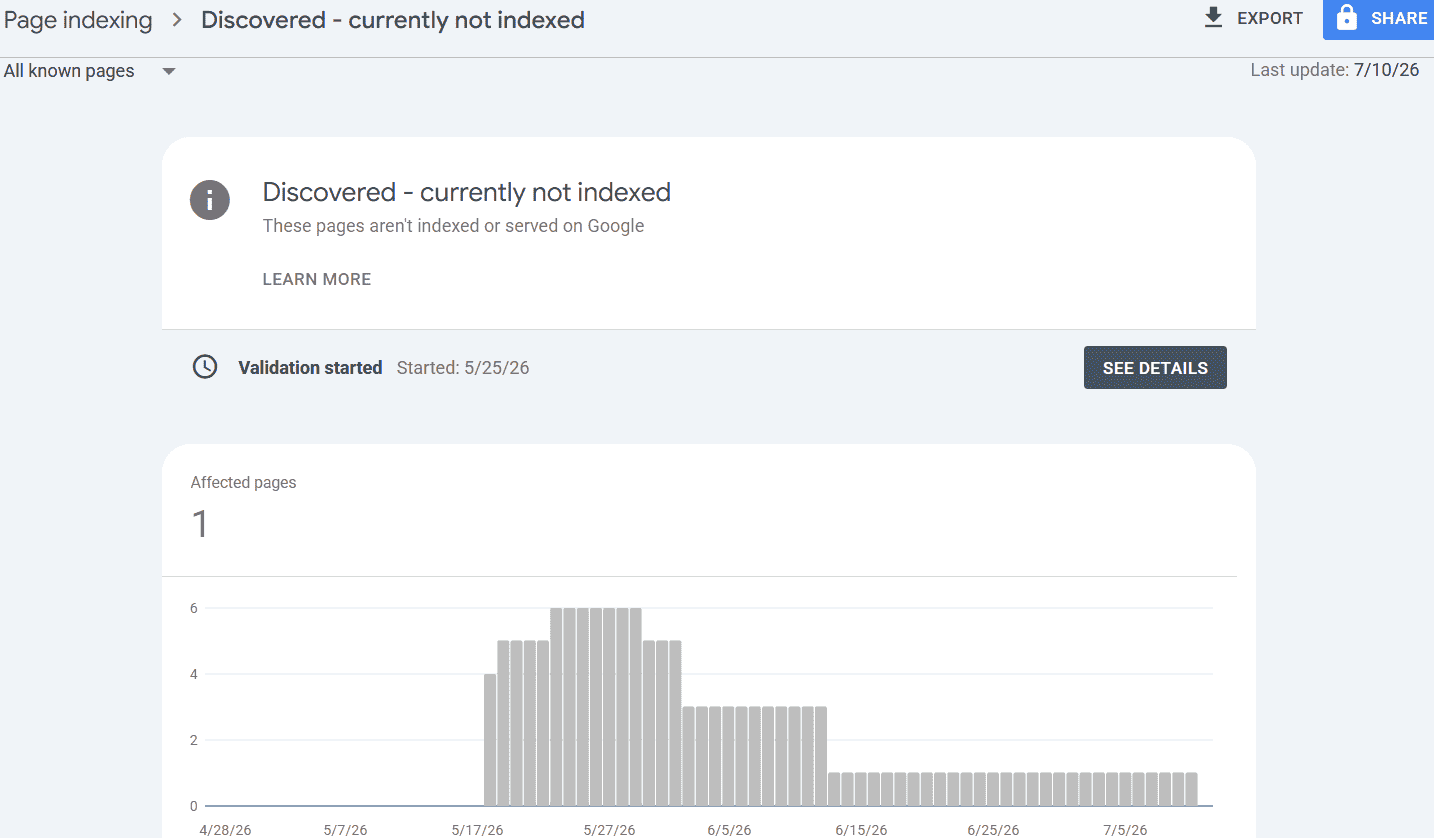Click the Export download icon

1213,18
